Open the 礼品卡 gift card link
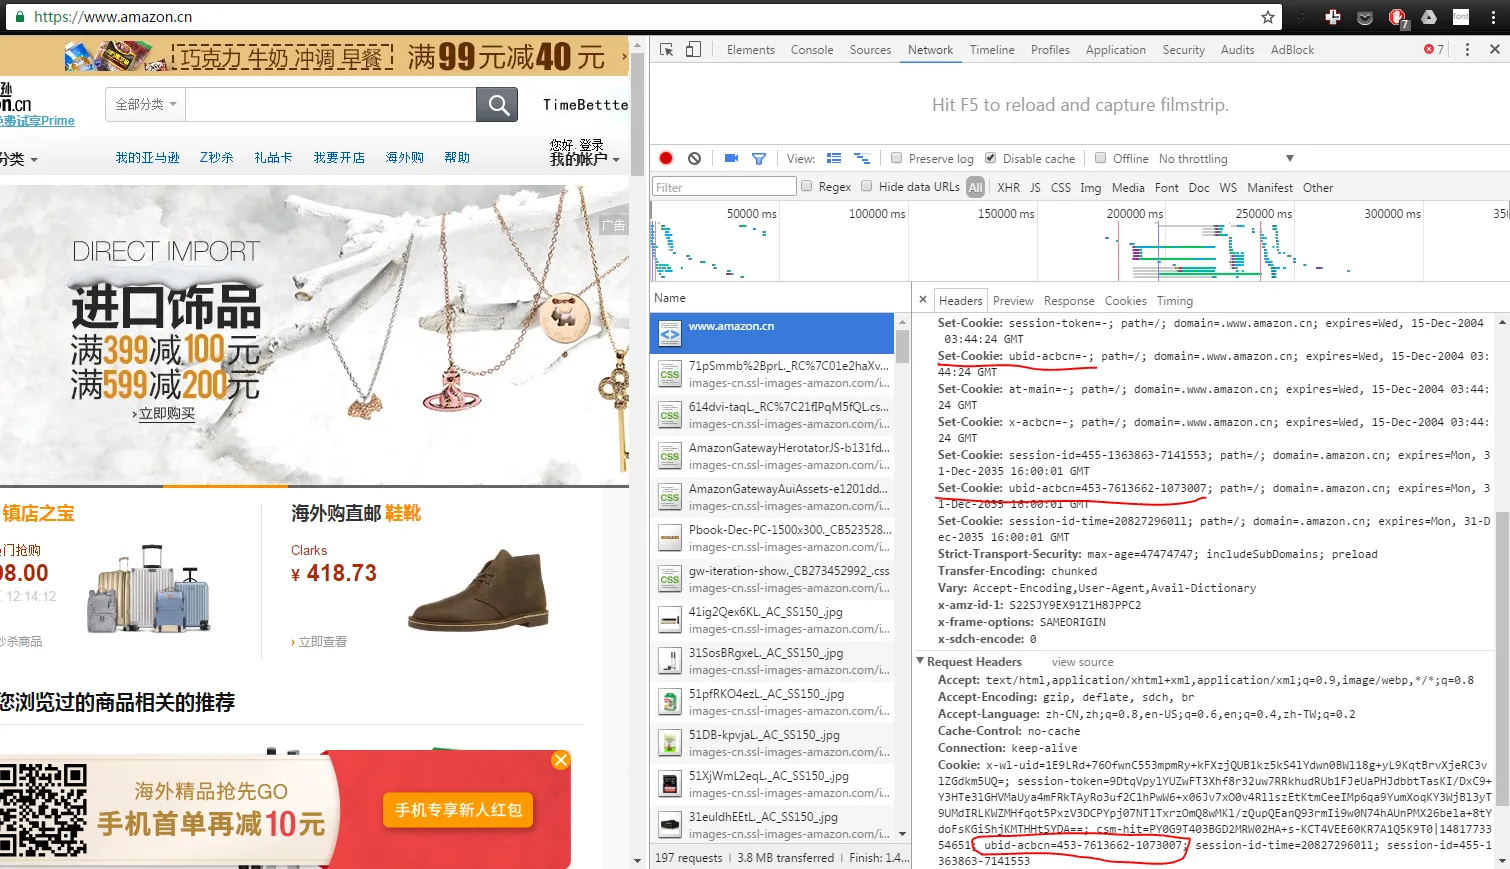Viewport: 1510px width, 869px height. click(273, 157)
